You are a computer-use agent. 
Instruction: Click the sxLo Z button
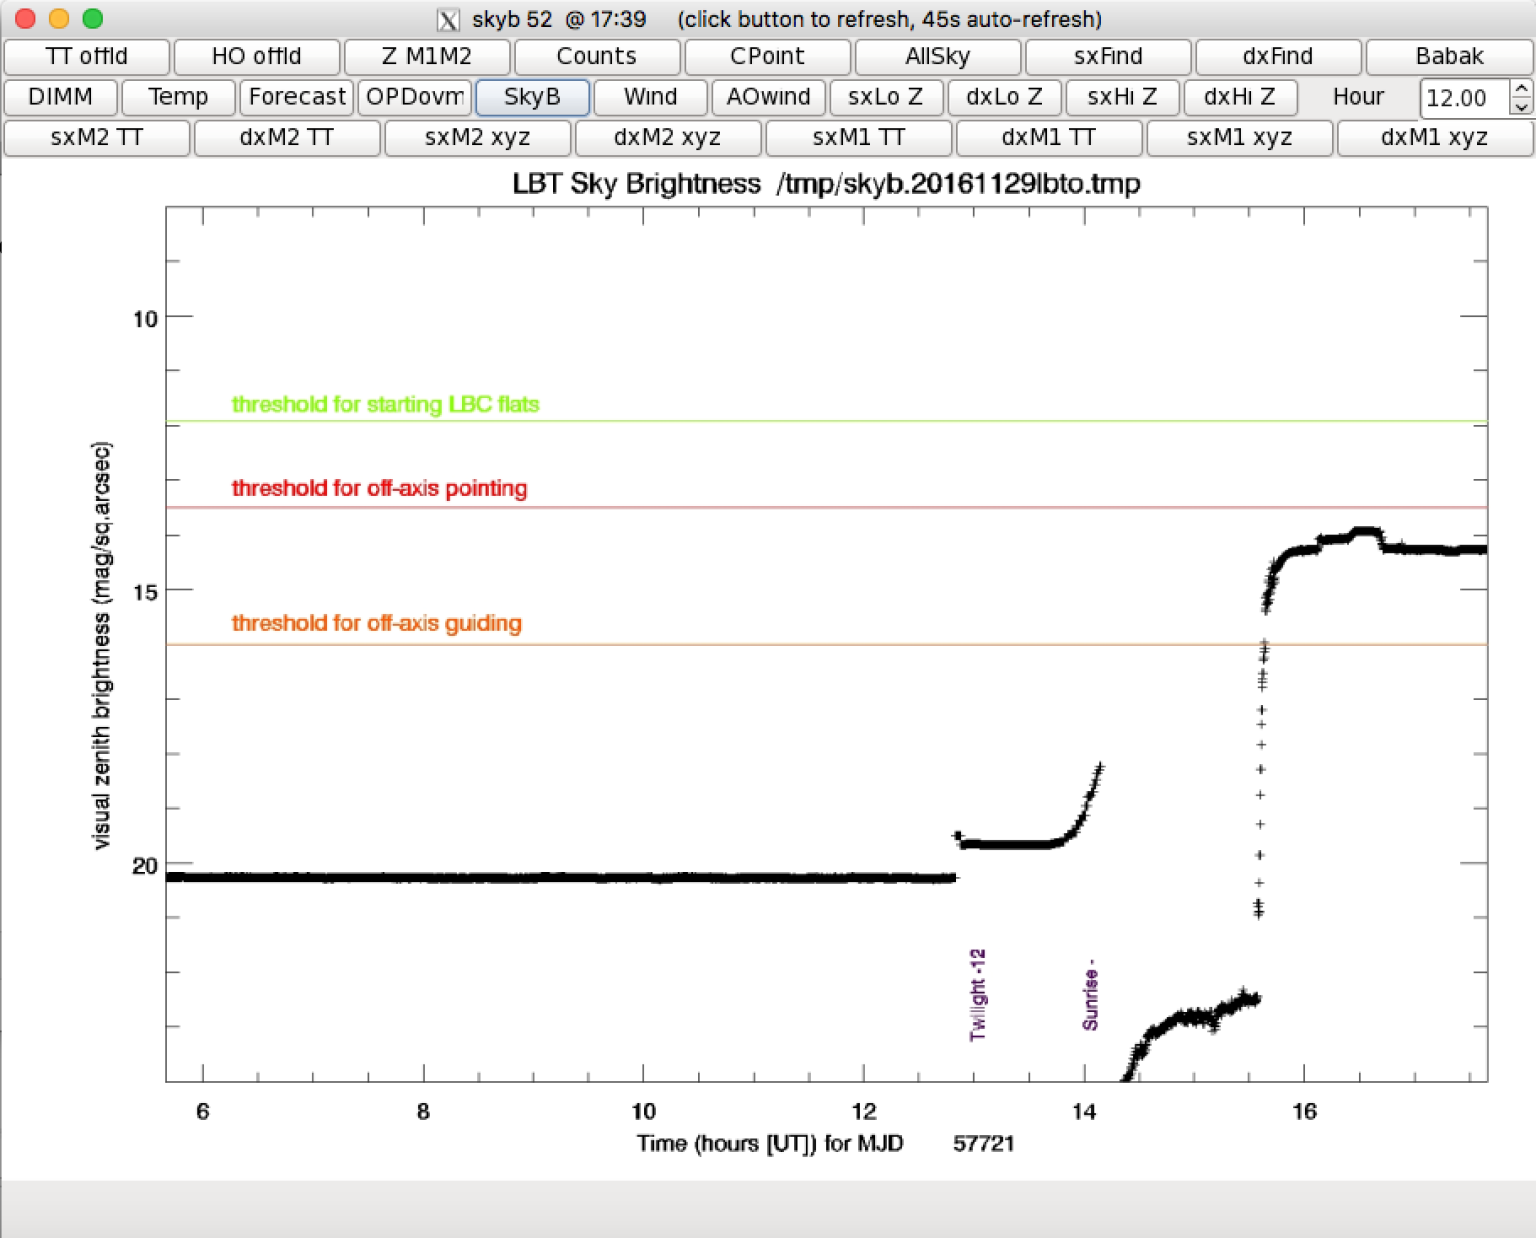click(886, 97)
